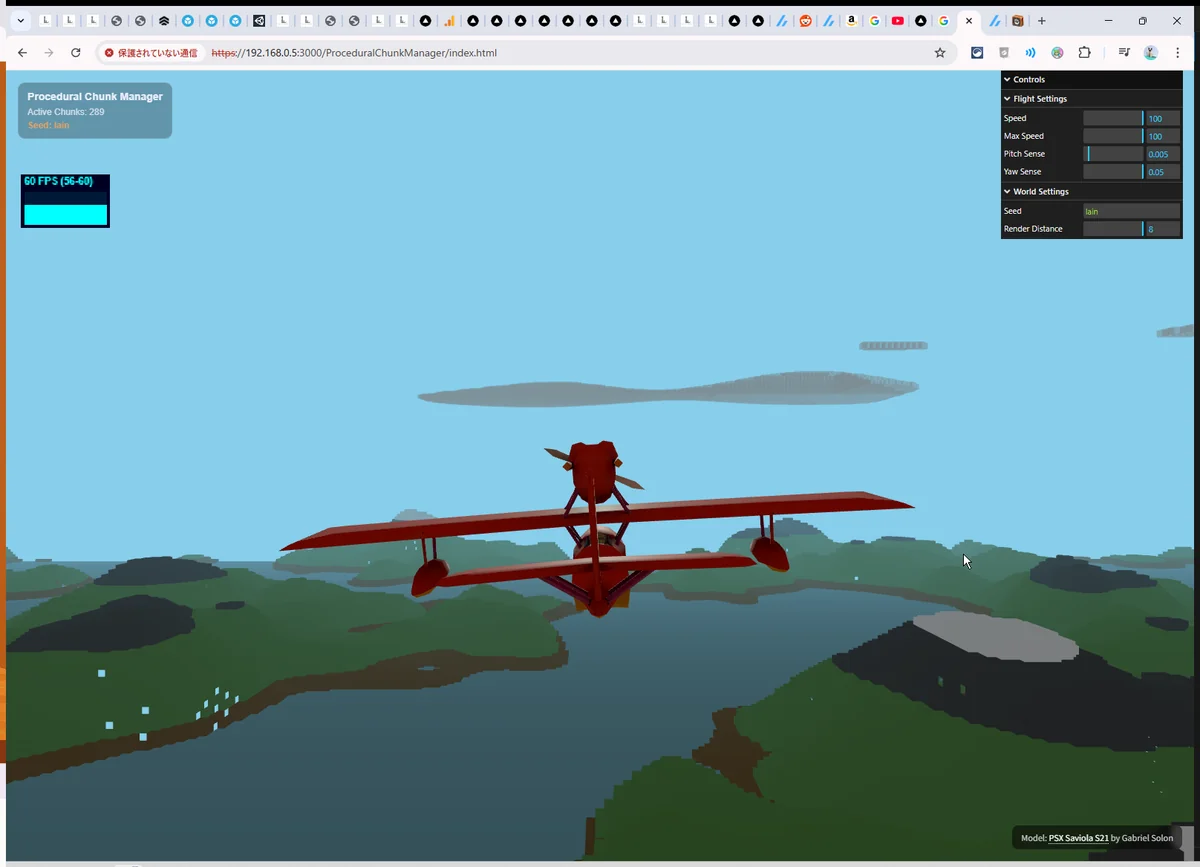
Task: Click the media control music-note icon
Action: point(1124,53)
